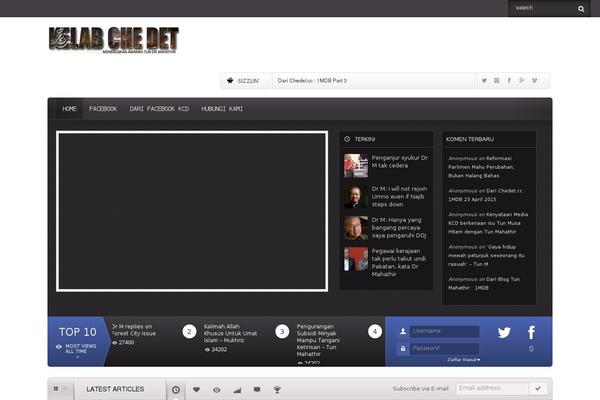This screenshot has height=400, width=600.
Task: Select the bar chart sort tab
Action: (x=237, y=390)
